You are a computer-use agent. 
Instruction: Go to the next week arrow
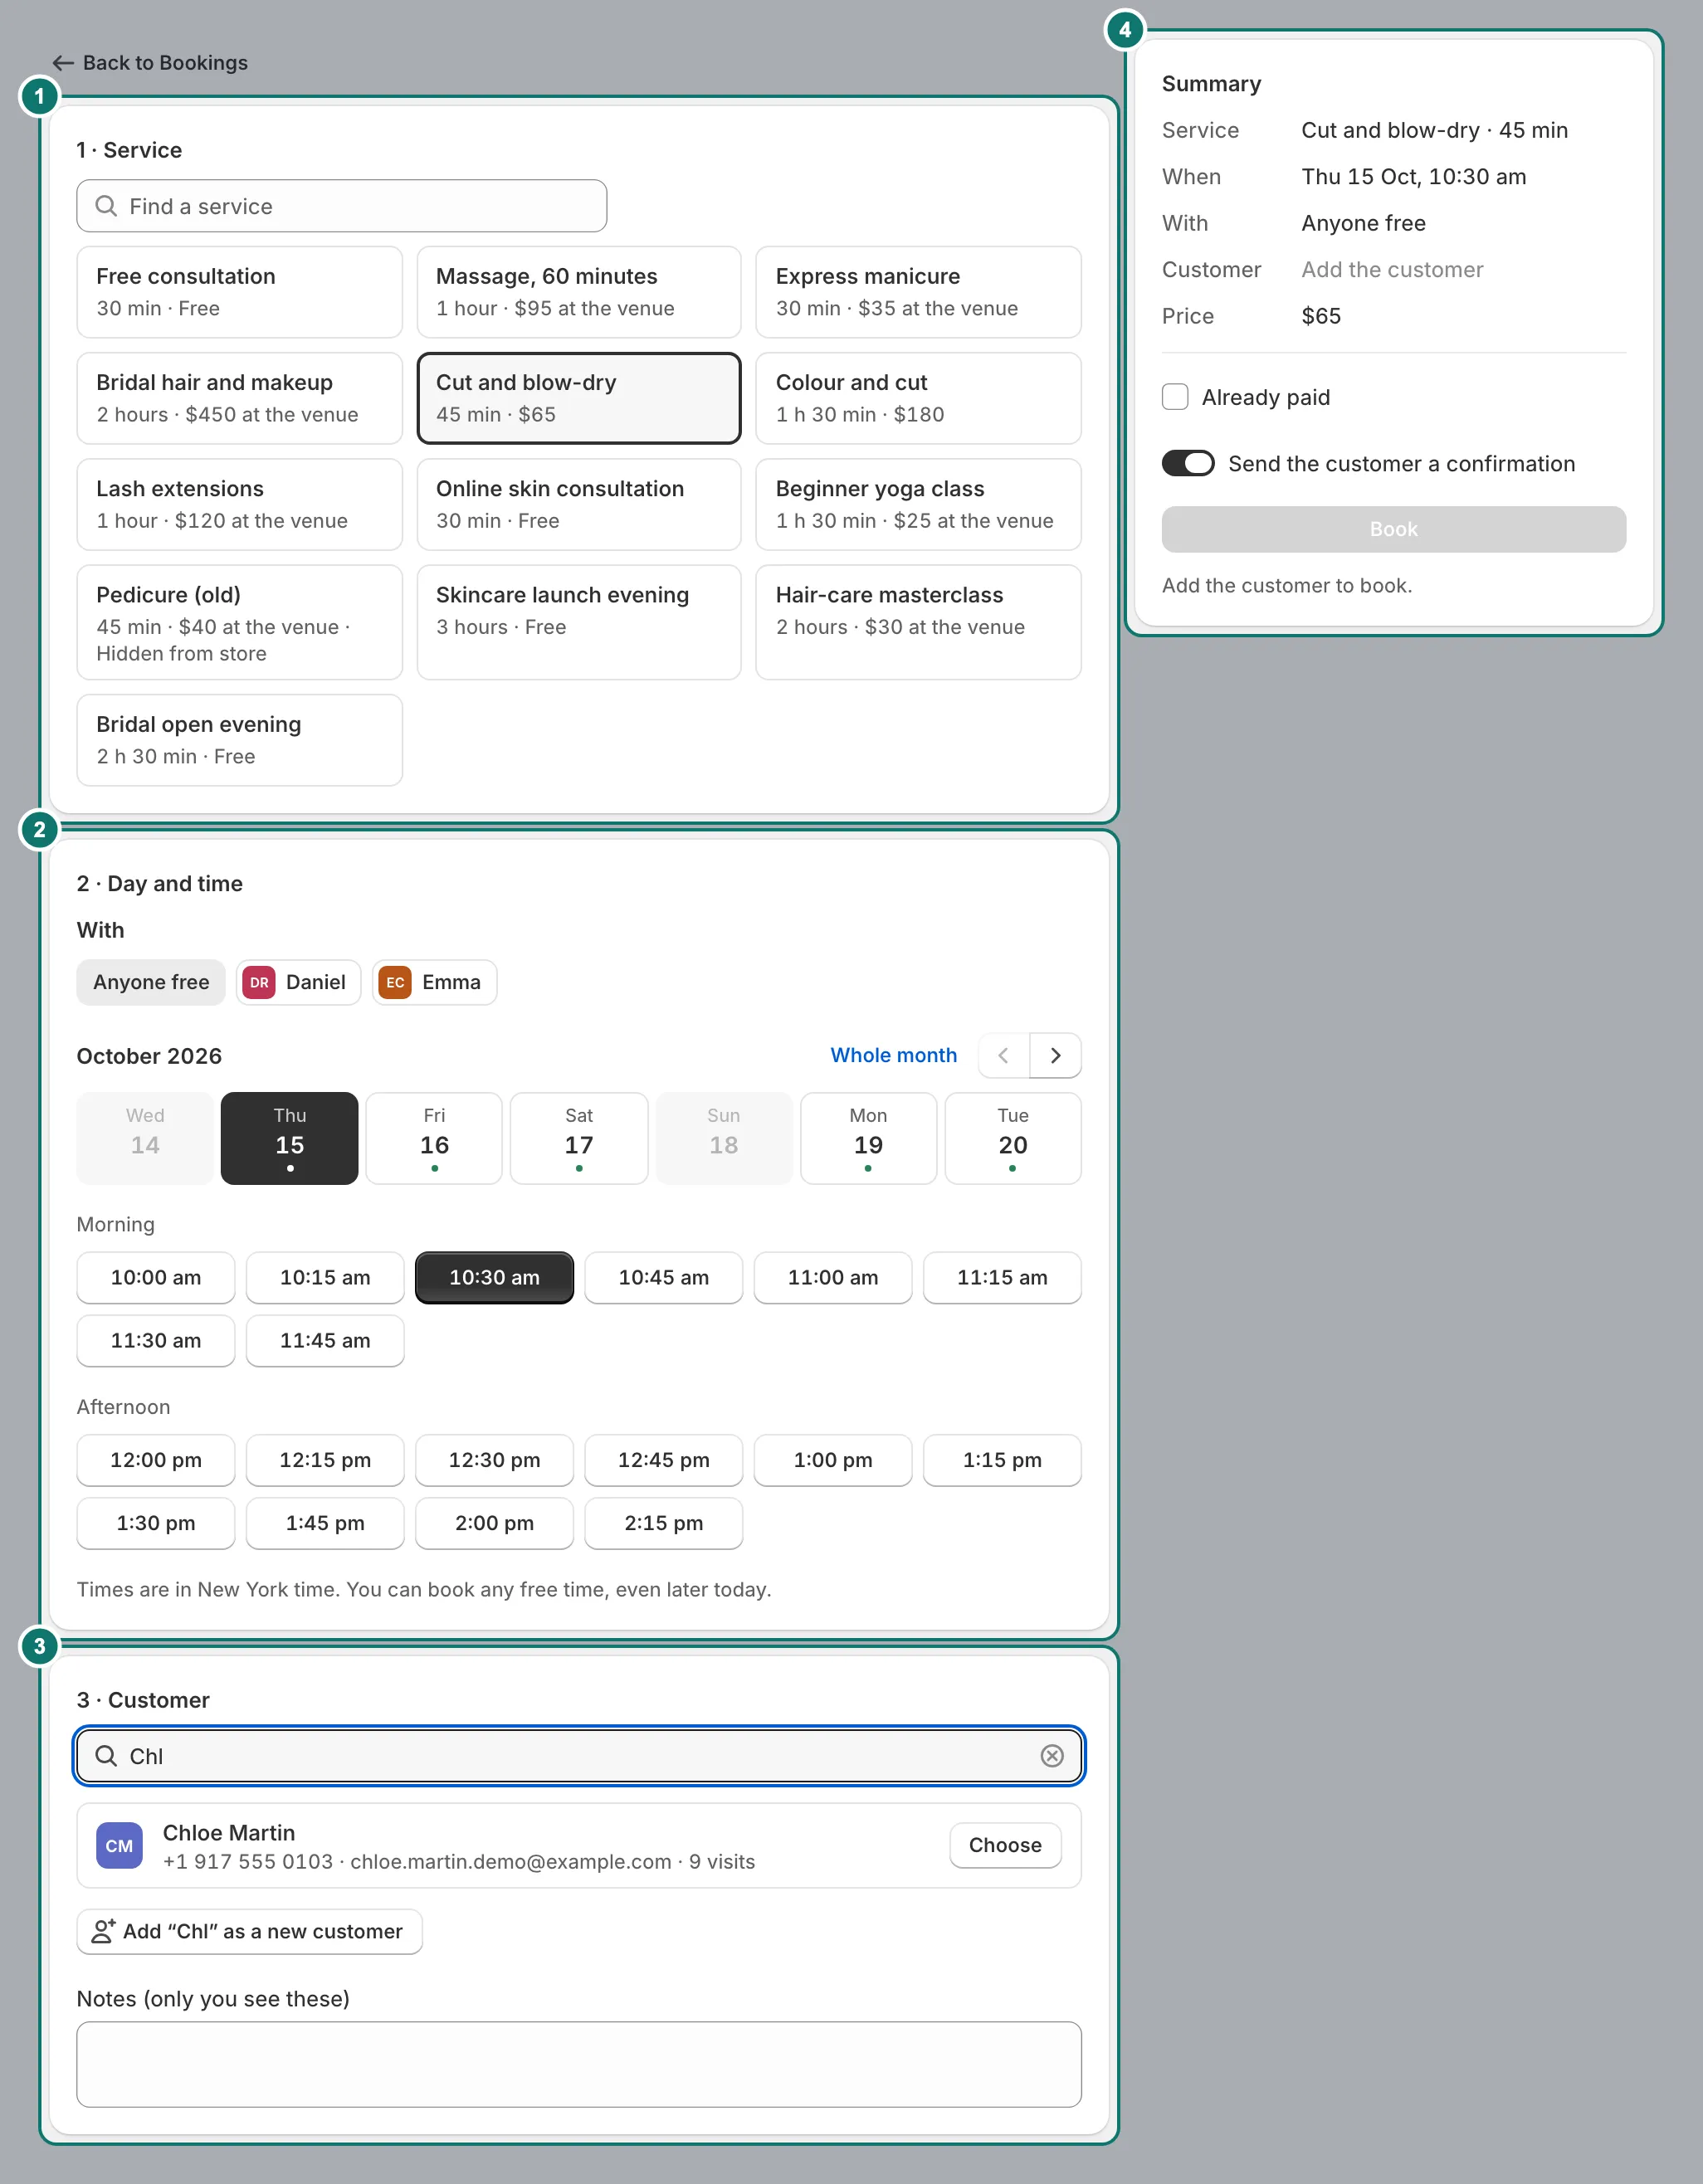[1055, 1055]
